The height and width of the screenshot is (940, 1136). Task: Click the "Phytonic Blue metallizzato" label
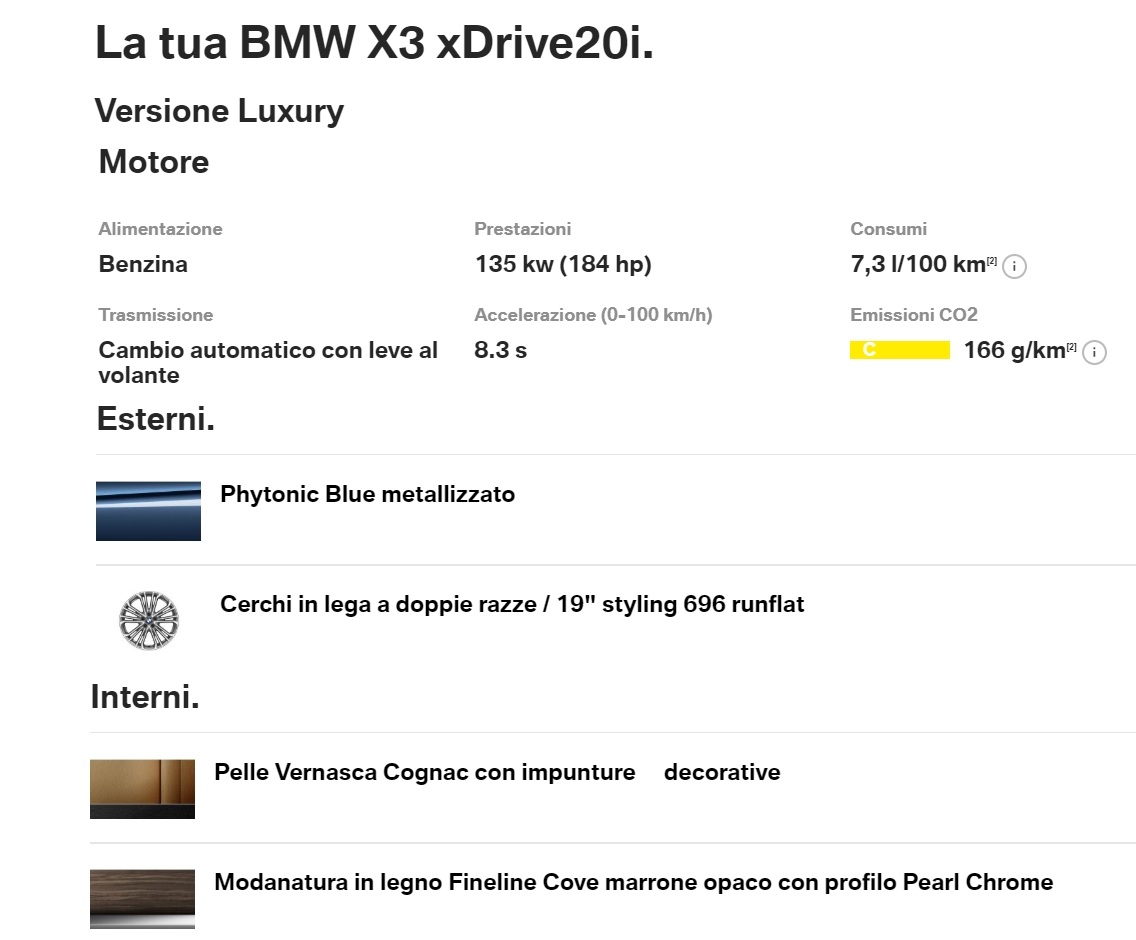[x=367, y=494]
